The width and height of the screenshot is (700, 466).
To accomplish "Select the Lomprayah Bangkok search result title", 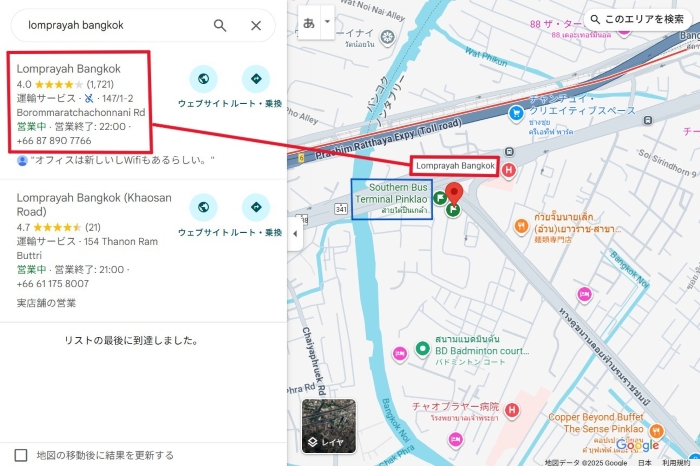I will 69,69.
